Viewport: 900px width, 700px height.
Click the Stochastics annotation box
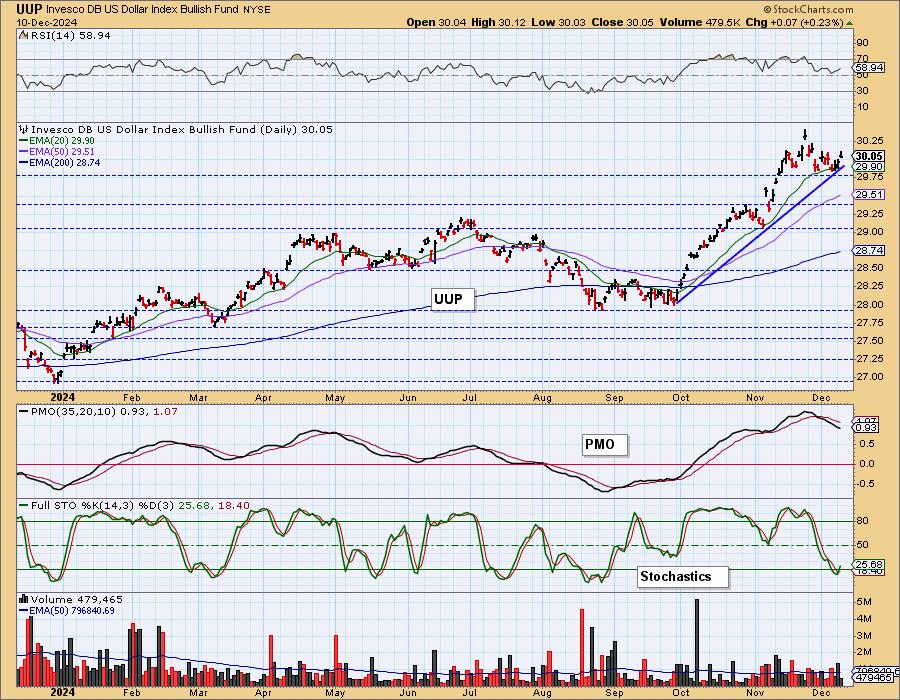click(x=682, y=577)
